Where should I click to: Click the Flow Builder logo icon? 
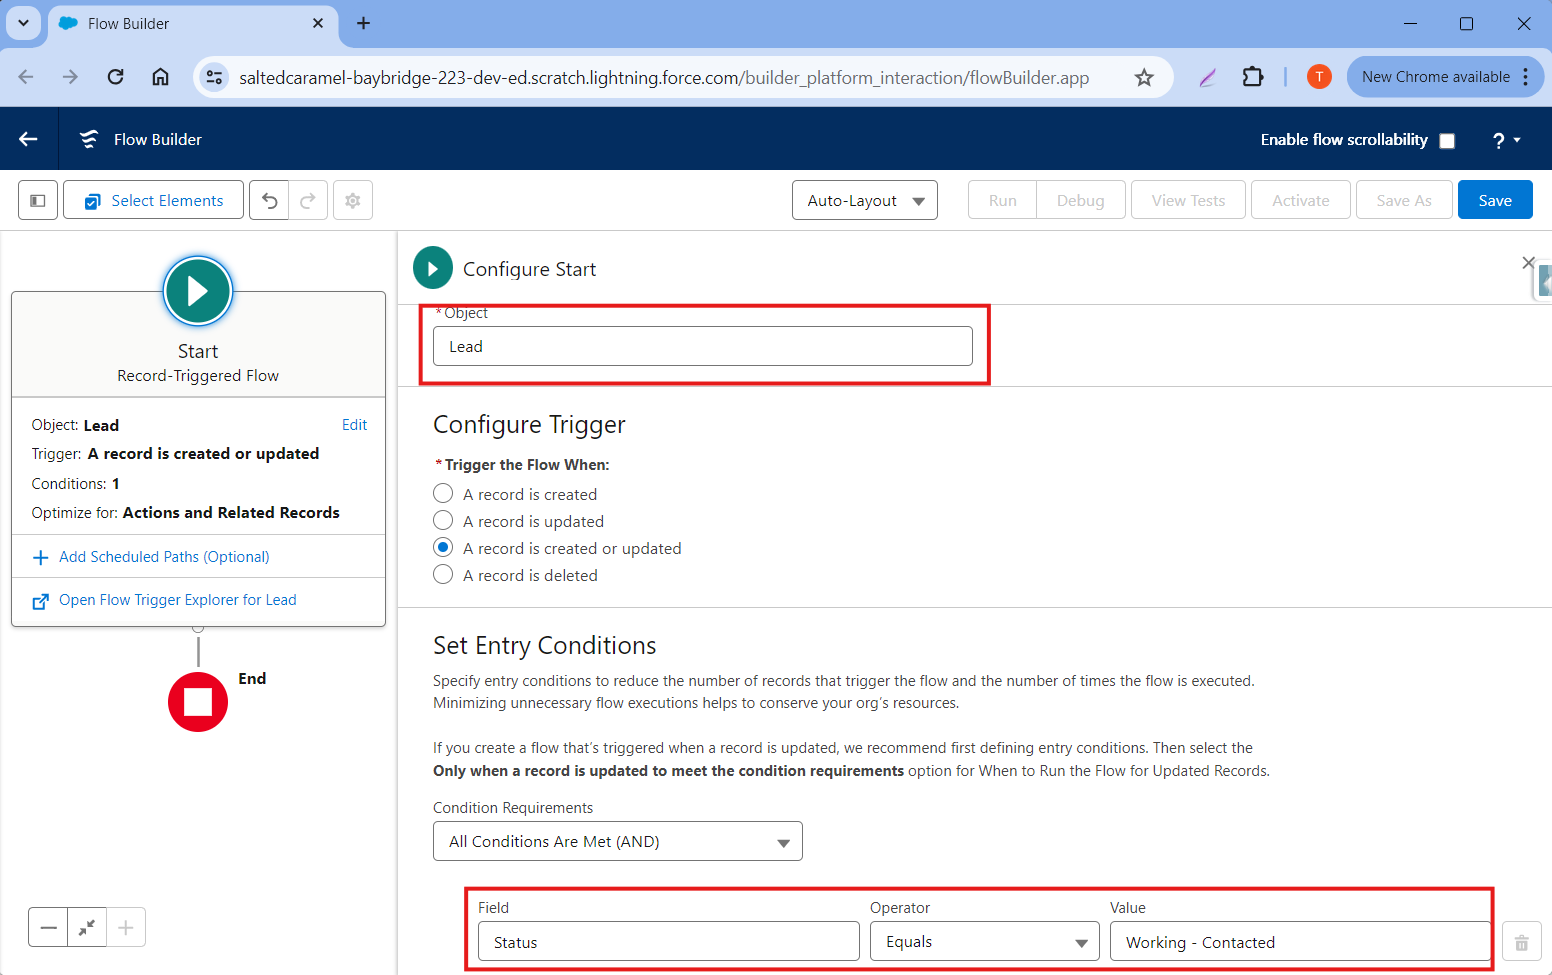pyautogui.click(x=89, y=139)
